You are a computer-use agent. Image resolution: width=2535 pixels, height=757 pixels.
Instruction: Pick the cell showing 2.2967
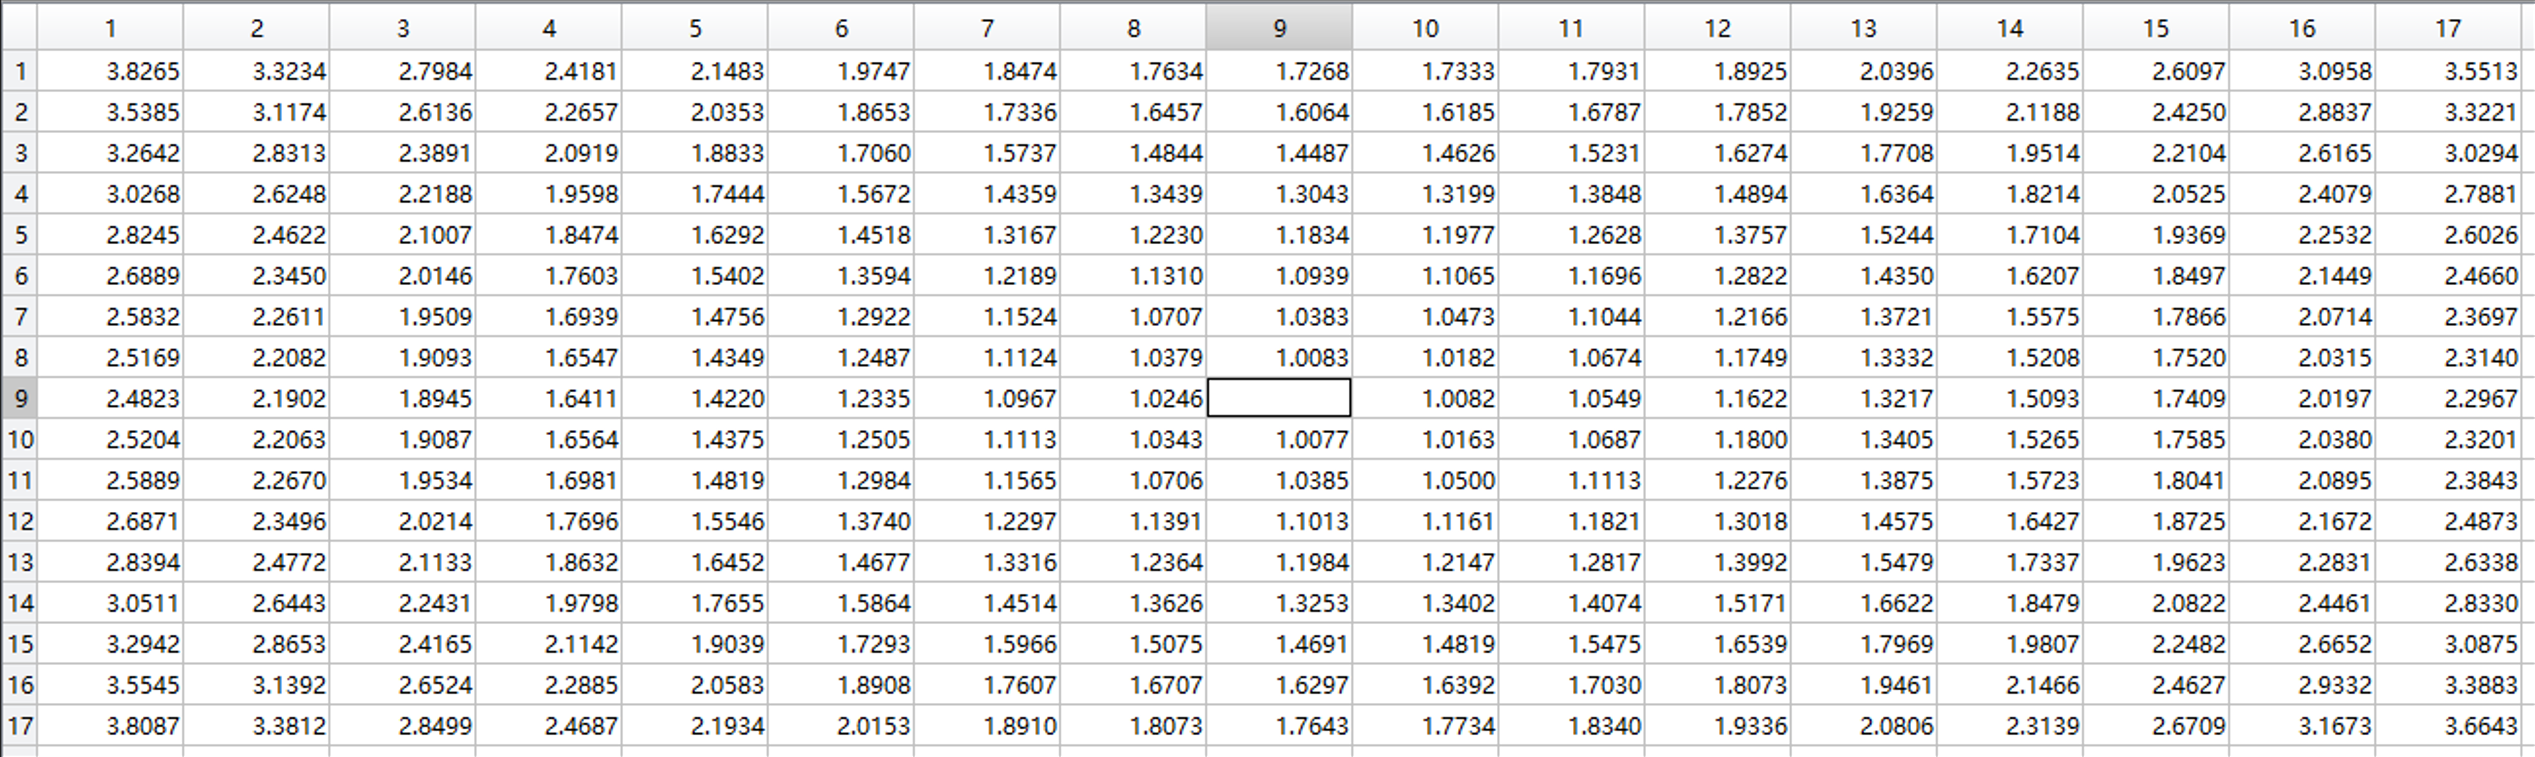2447,398
